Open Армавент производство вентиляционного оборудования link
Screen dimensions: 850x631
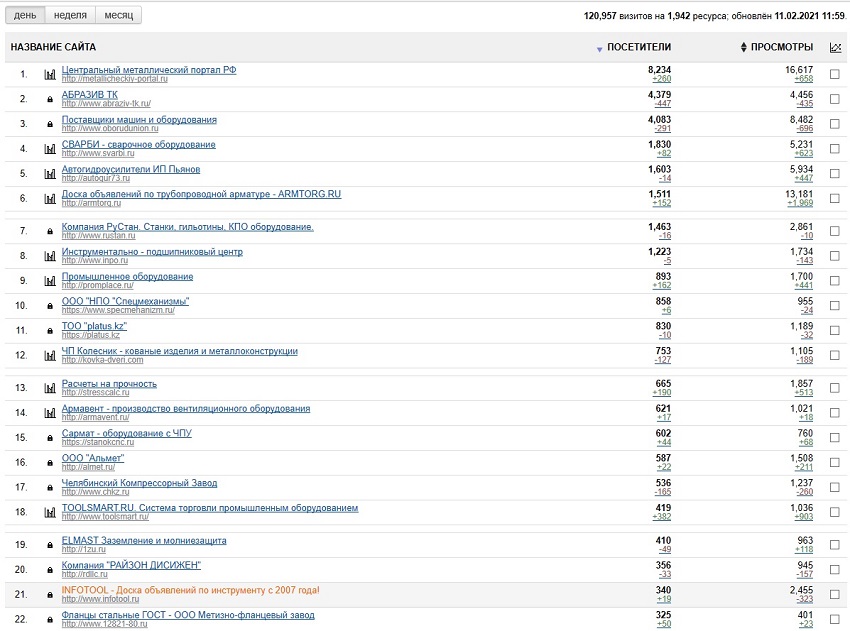point(186,409)
